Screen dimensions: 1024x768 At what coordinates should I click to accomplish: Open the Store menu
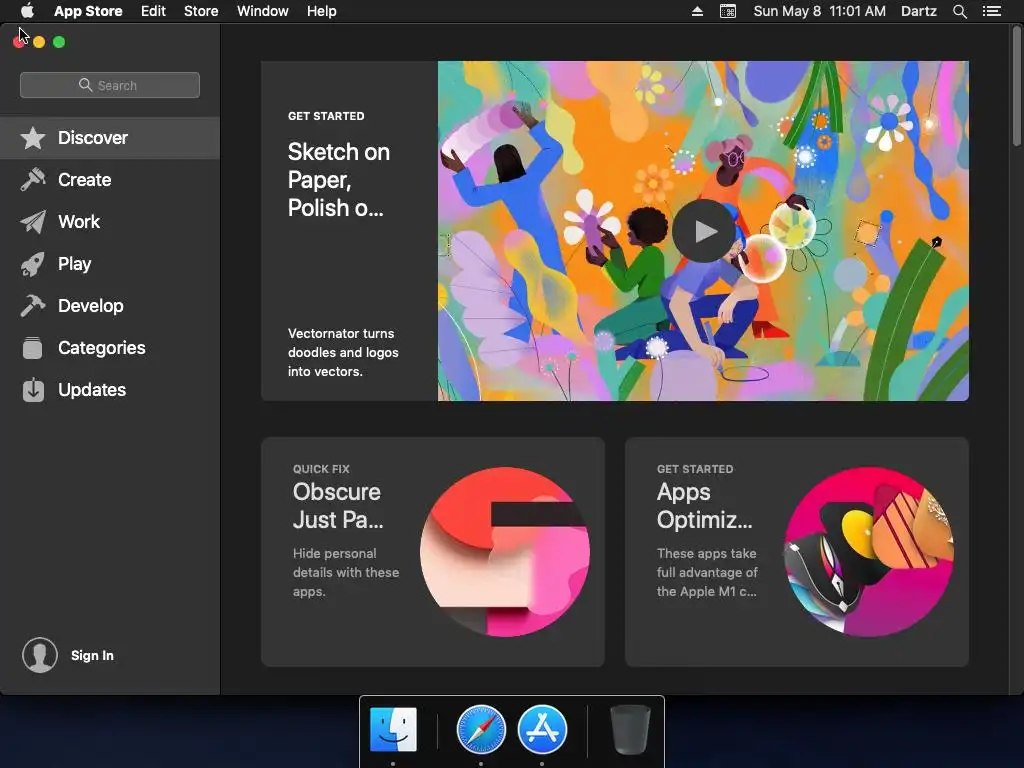201,11
